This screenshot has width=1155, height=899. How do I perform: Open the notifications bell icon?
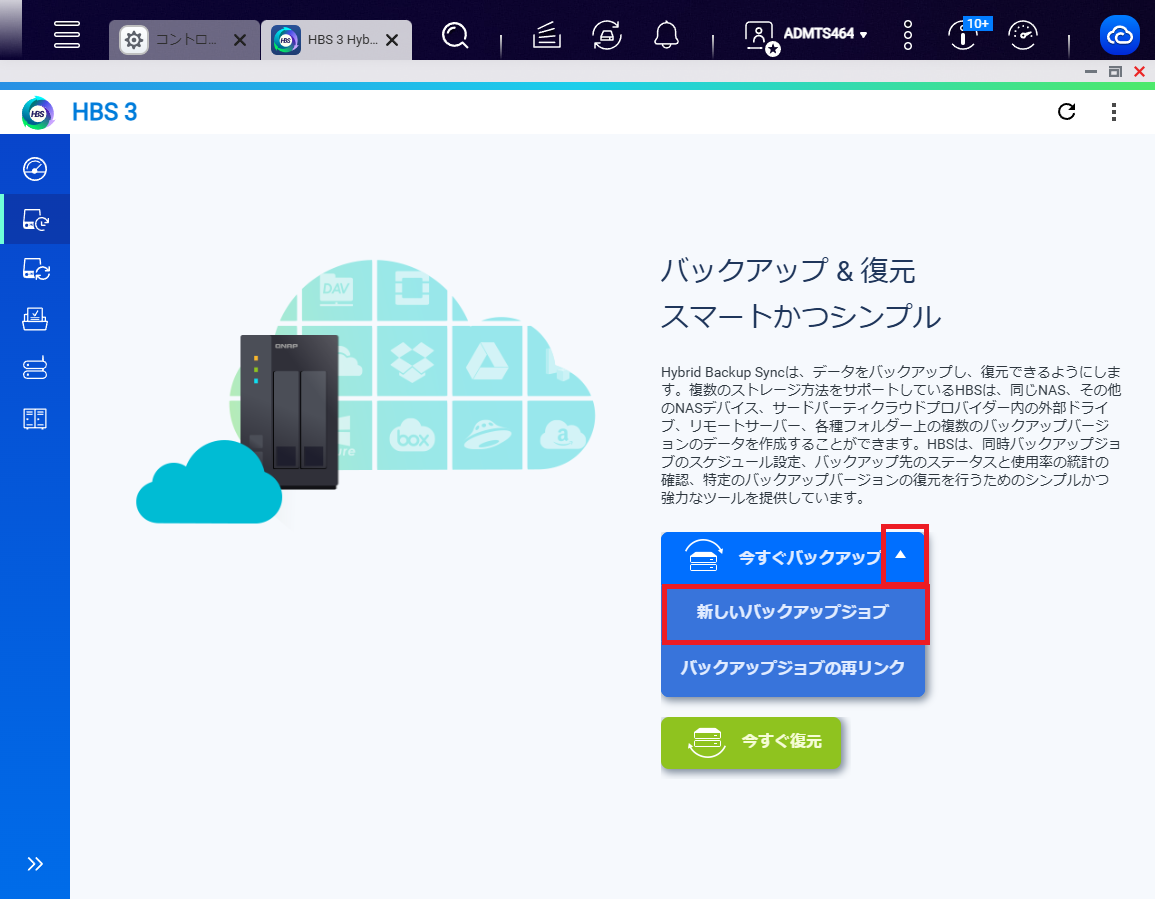[667, 35]
